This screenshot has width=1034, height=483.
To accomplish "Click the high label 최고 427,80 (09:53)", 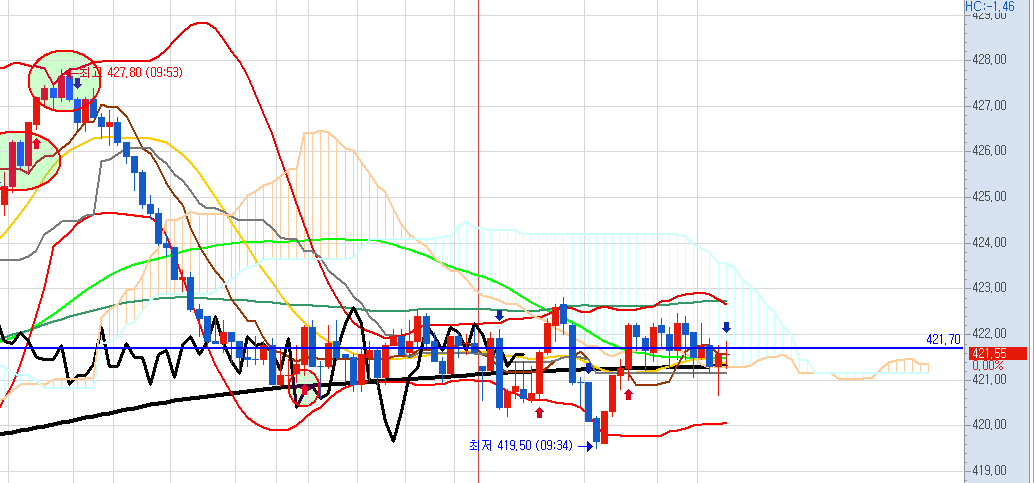I will click(x=131, y=72).
